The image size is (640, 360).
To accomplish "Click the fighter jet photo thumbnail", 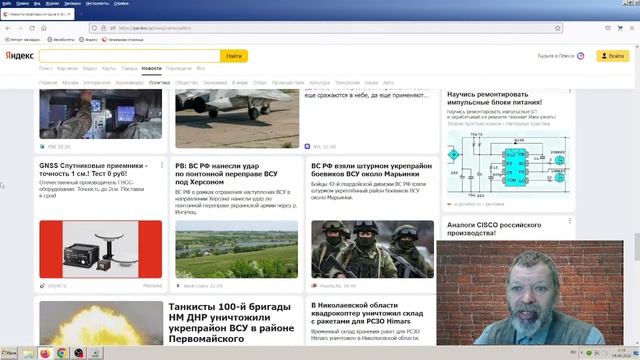I will coord(237,118).
